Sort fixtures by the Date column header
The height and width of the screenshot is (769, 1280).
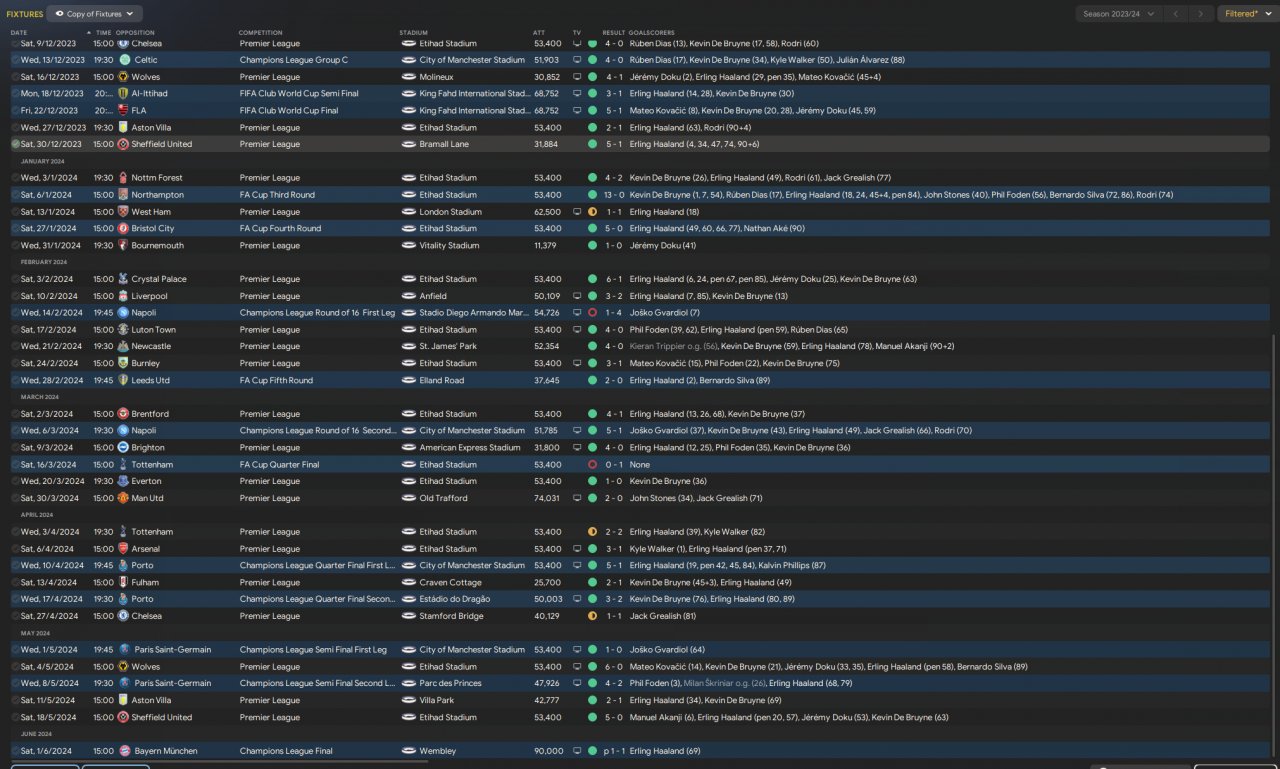tap(19, 33)
